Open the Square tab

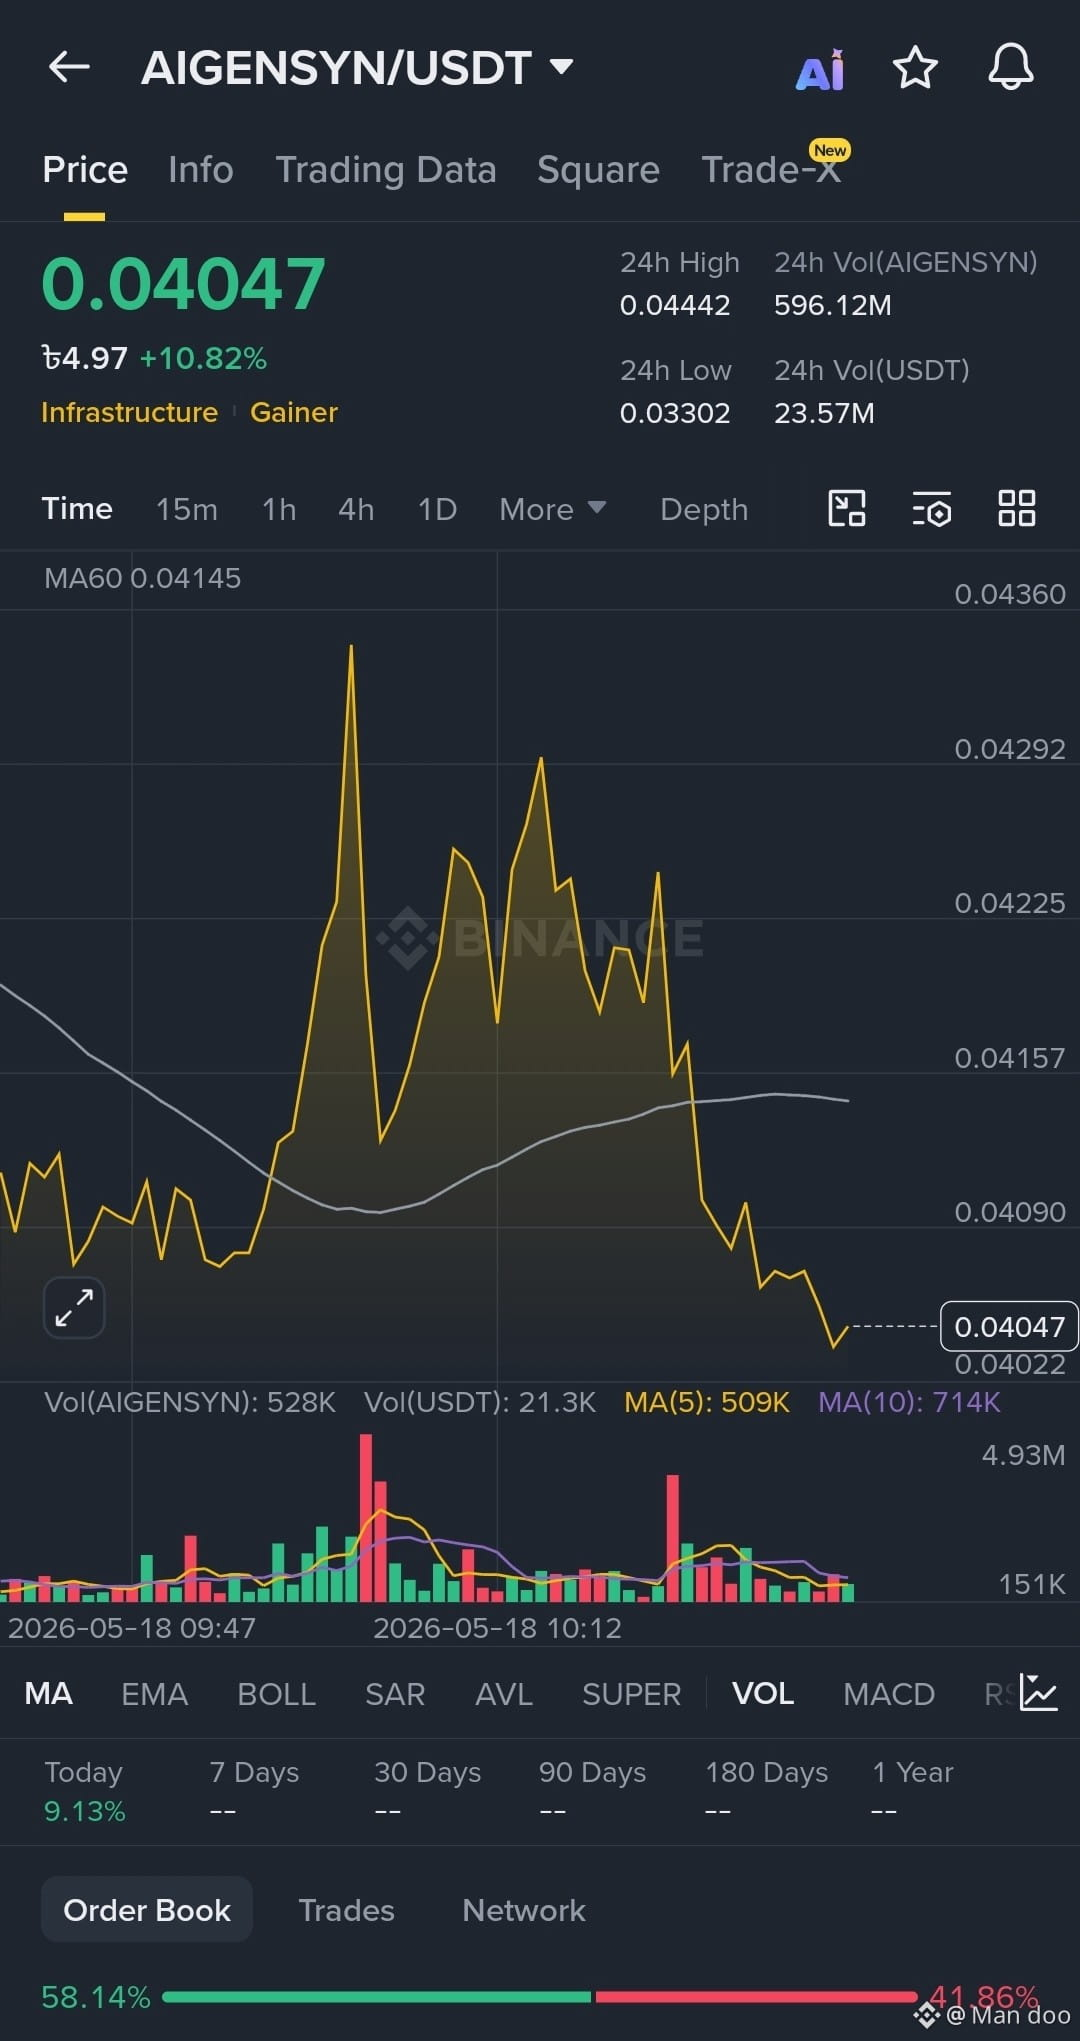click(x=598, y=170)
